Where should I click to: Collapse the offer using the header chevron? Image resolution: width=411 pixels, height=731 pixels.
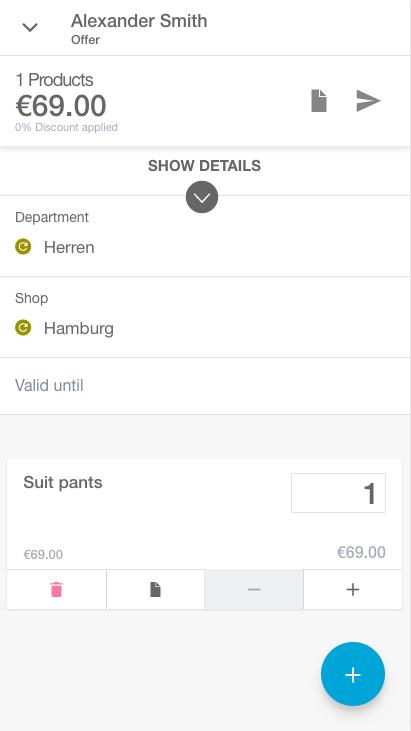click(x=30, y=28)
